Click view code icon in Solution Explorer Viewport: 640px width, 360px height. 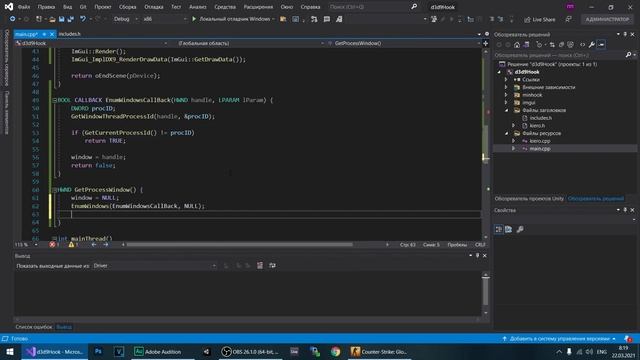pyautogui.click(x=582, y=45)
